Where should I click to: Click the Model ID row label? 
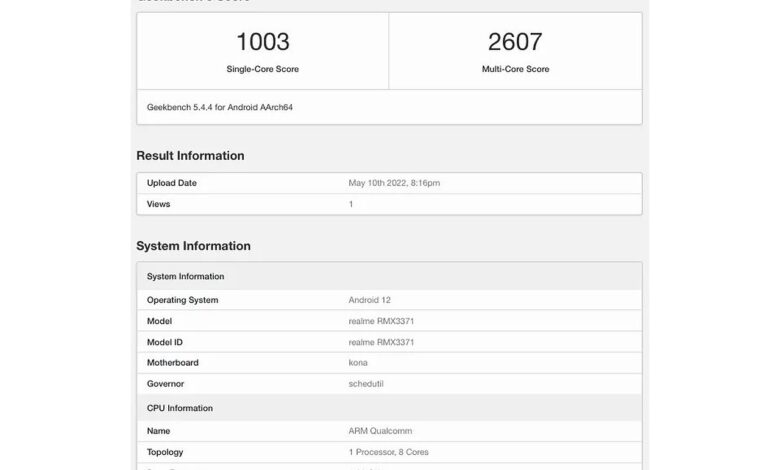(165, 342)
